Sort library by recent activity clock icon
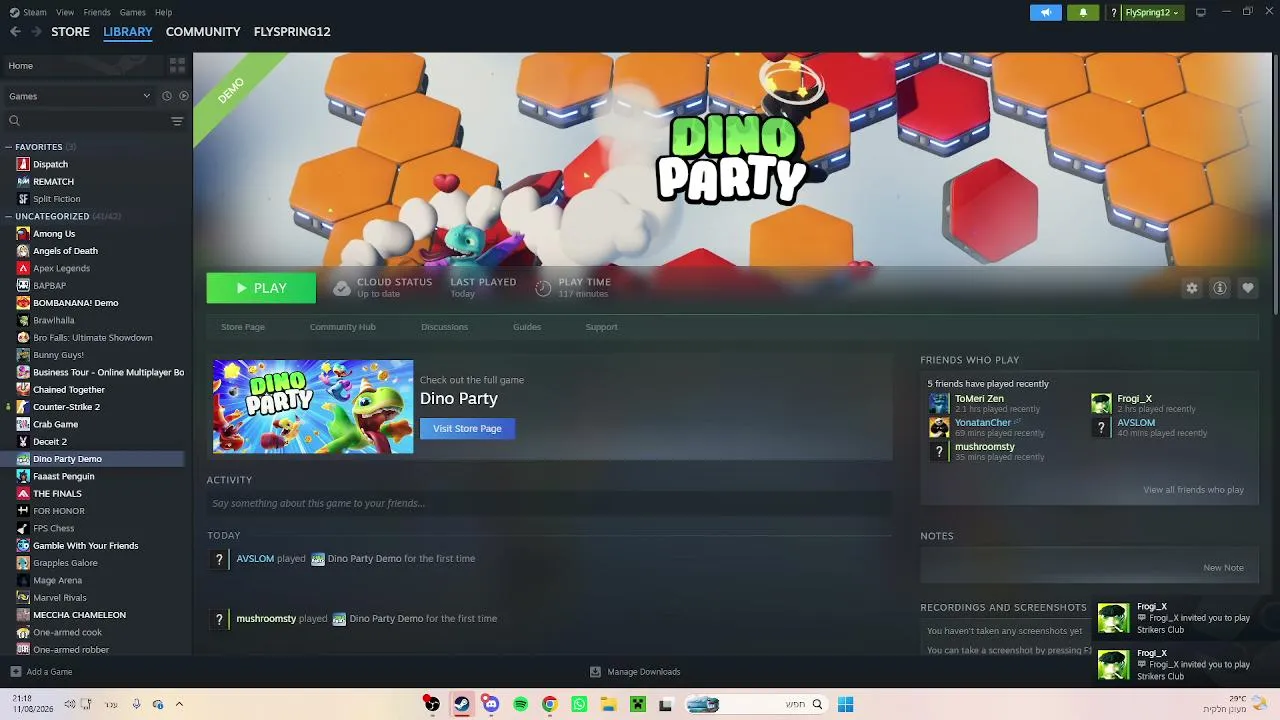1280x720 pixels. pyautogui.click(x=167, y=96)
